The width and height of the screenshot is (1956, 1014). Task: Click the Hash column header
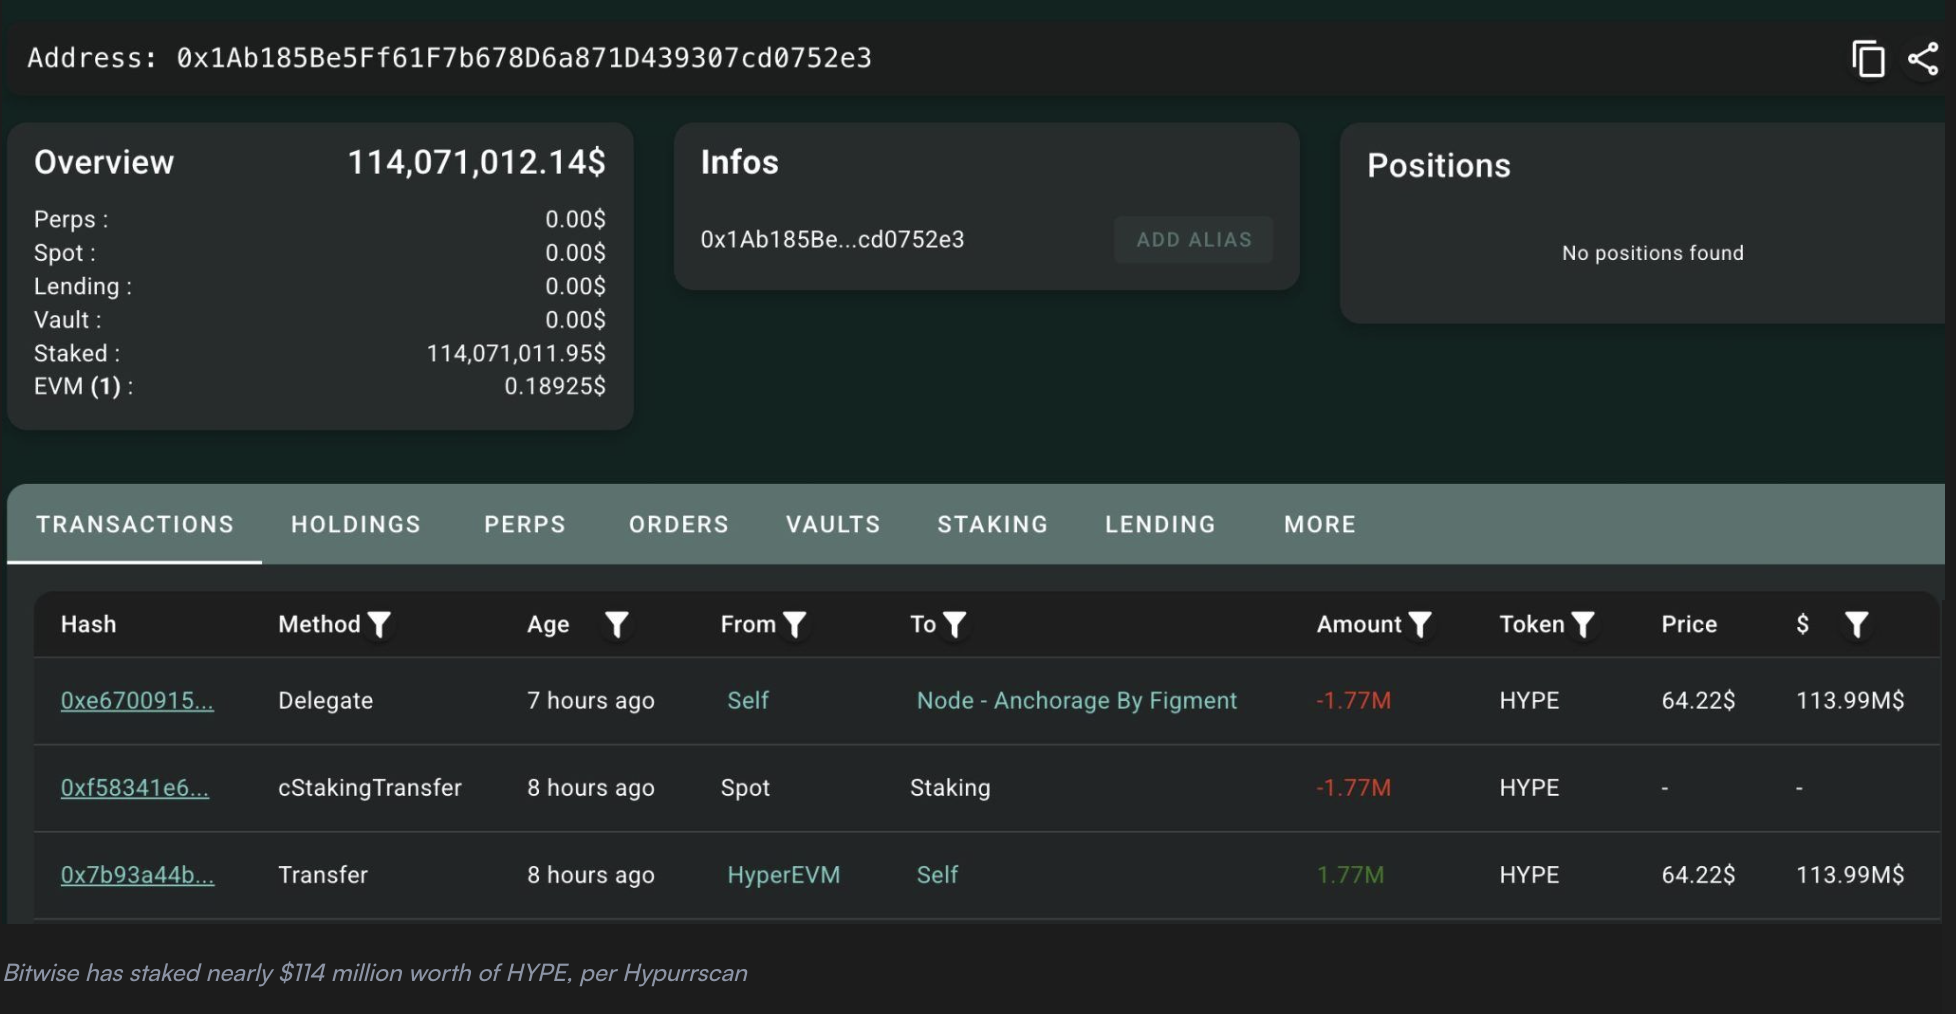point(89,624)
